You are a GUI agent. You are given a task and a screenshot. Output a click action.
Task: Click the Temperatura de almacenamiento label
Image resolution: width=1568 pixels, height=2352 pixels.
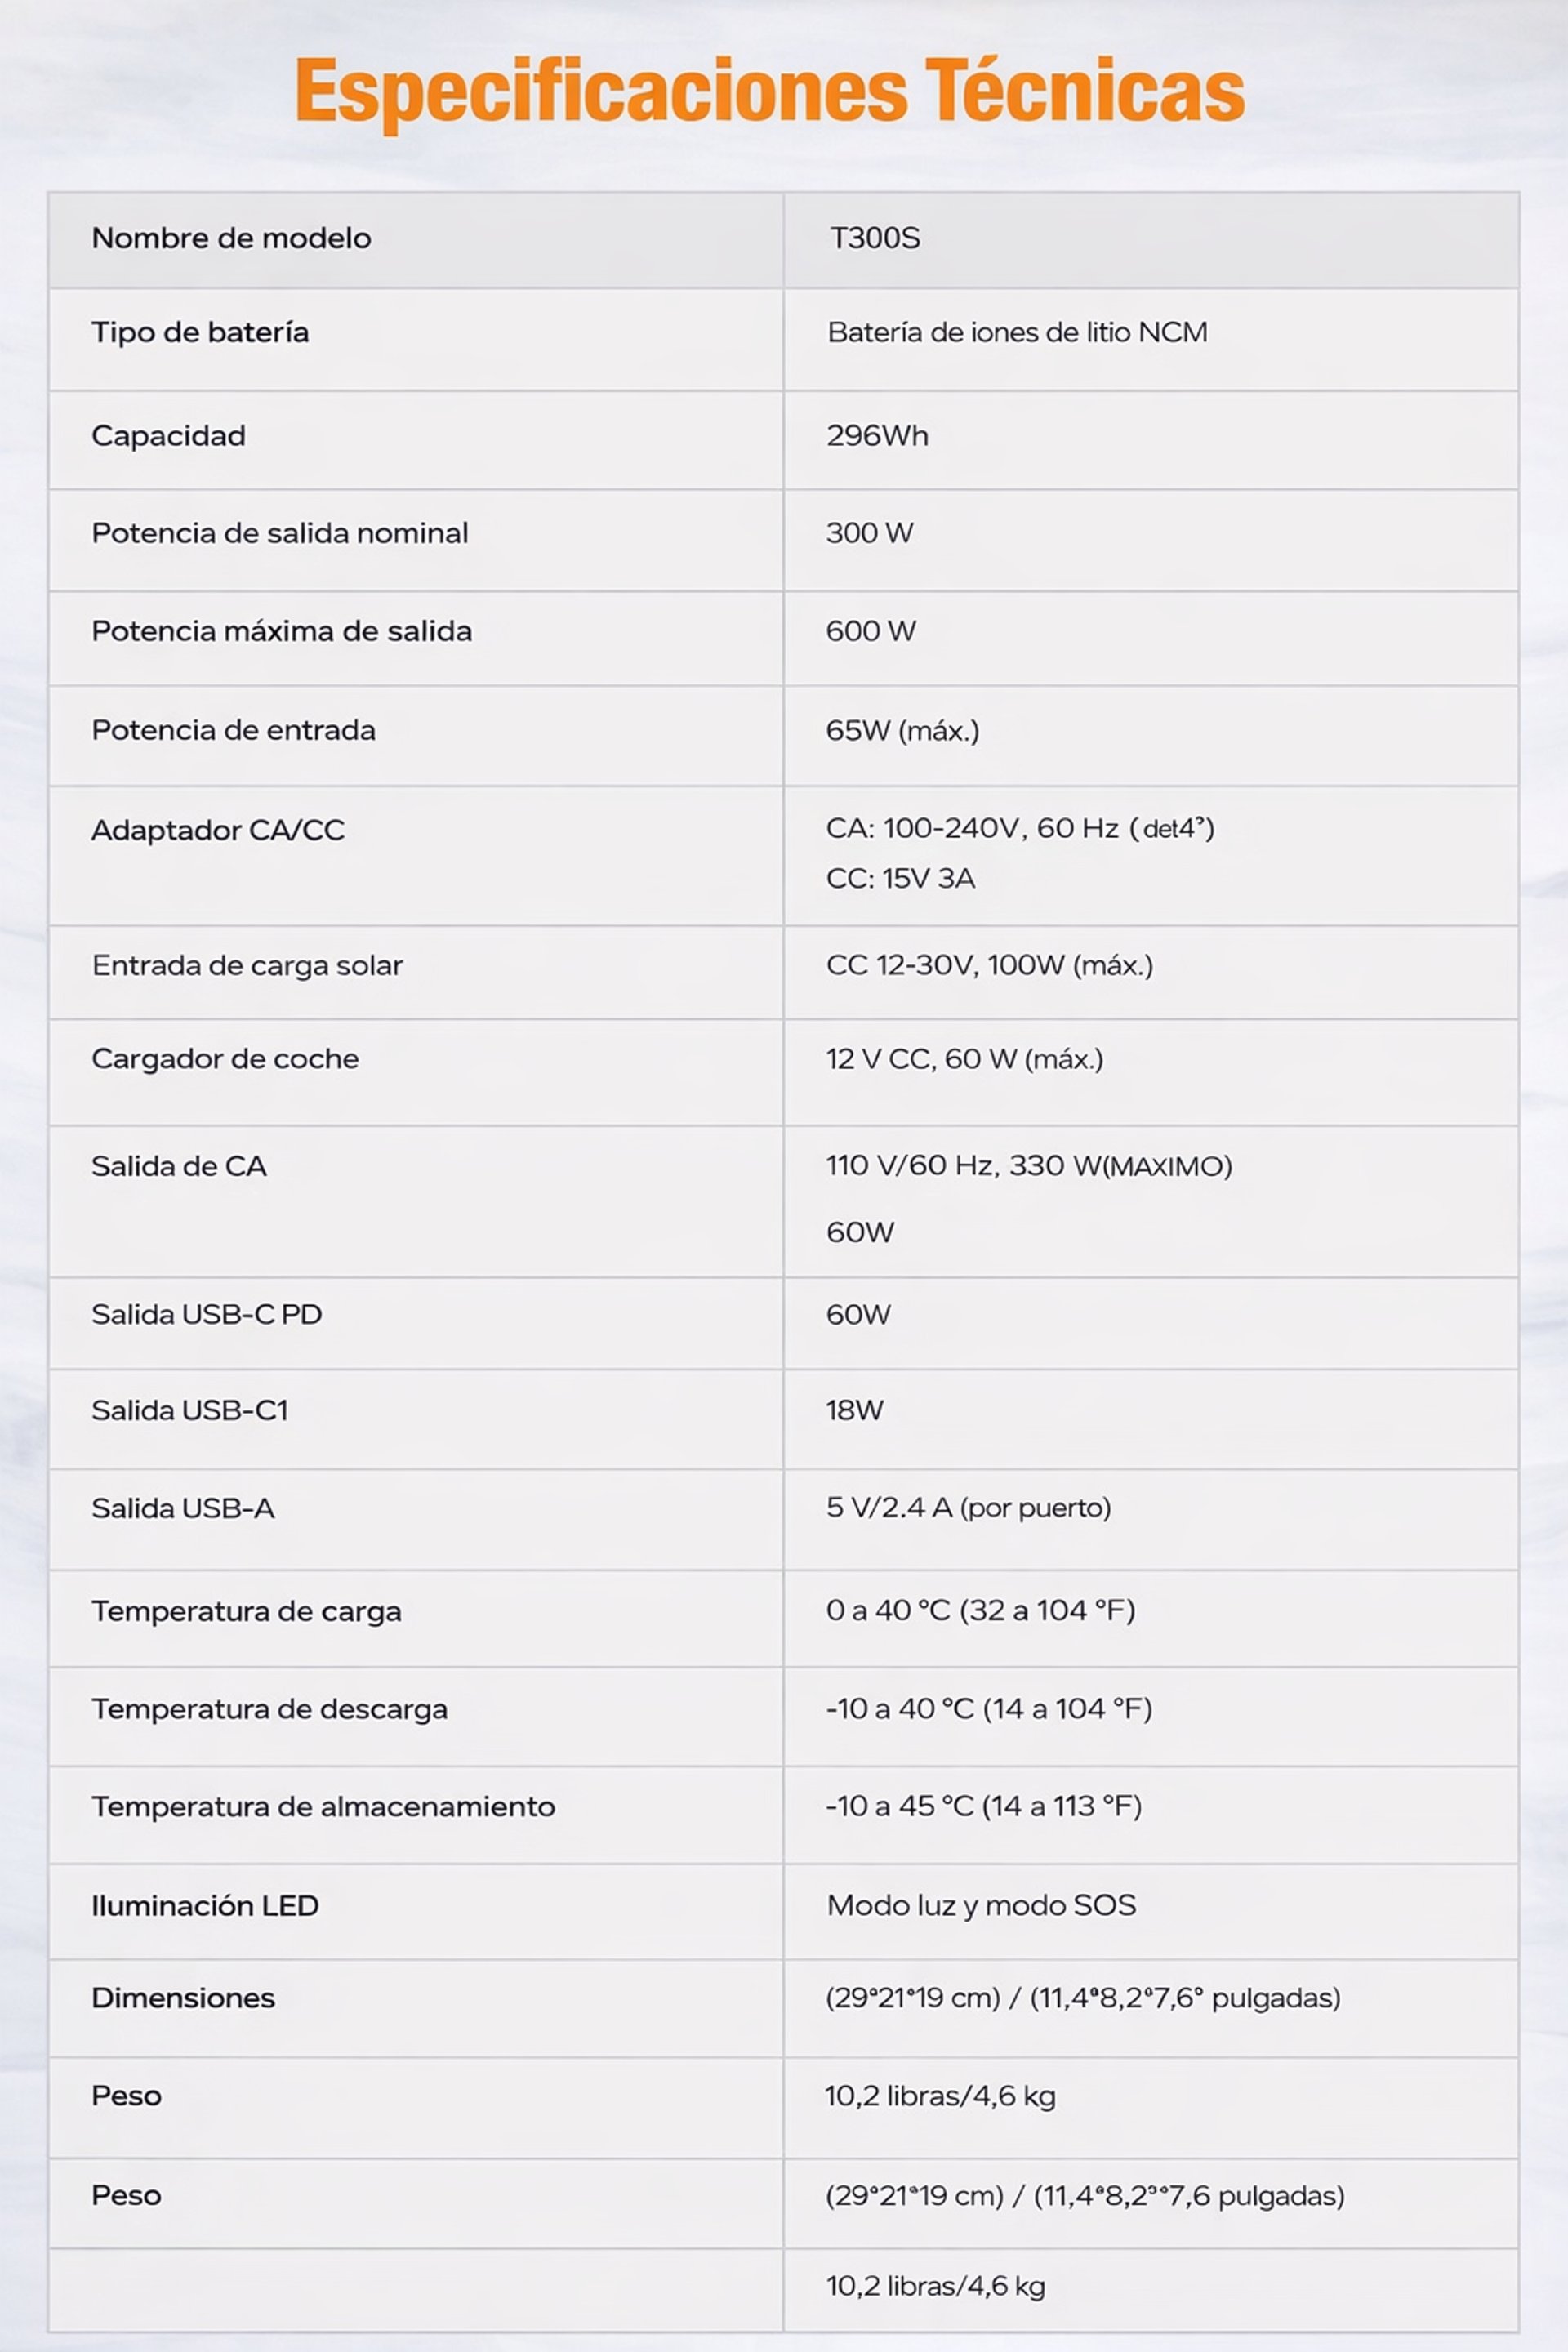(x=323, y=1806)
